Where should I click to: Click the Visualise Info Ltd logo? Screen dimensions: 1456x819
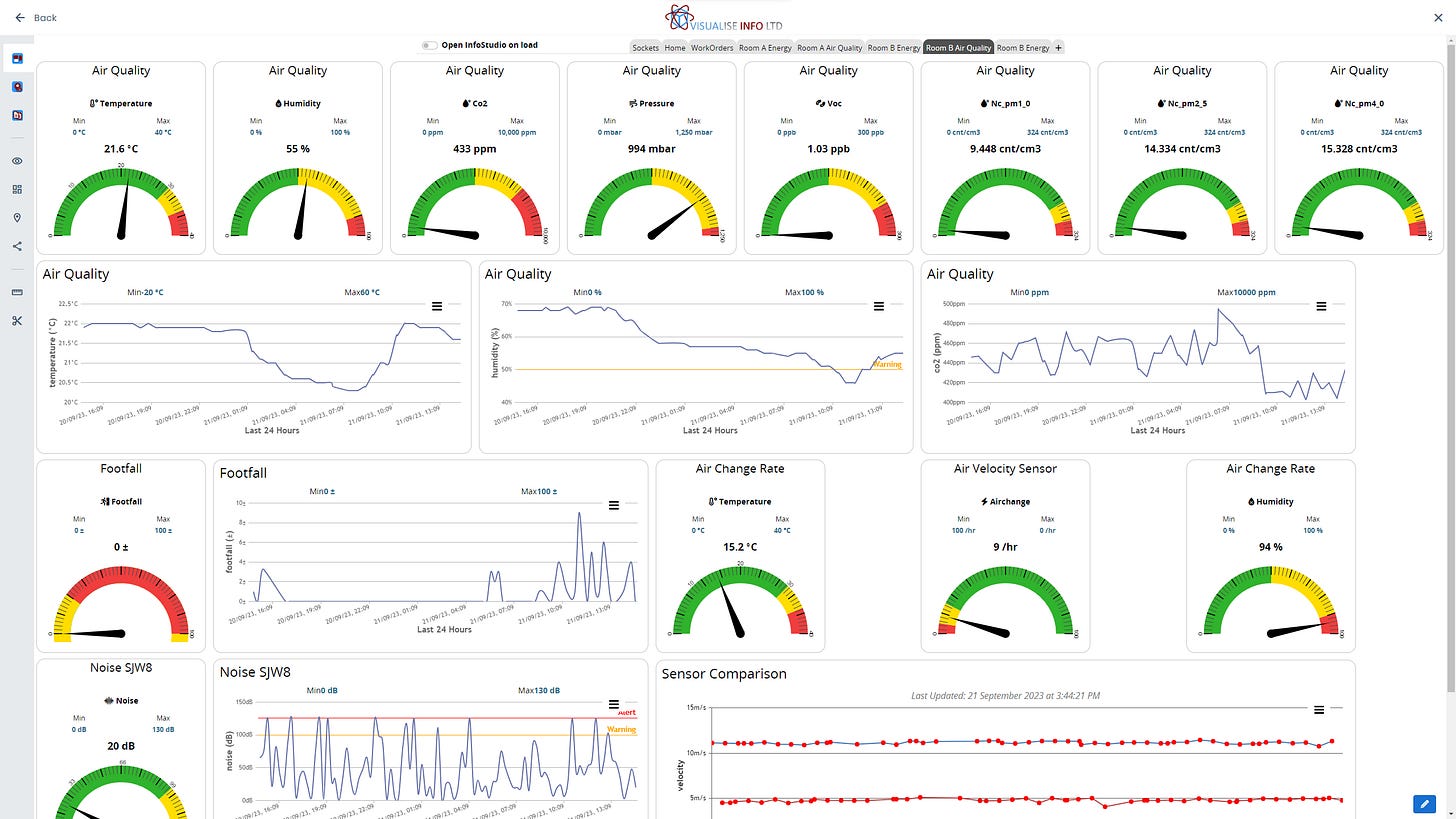[x=726, y=18]
